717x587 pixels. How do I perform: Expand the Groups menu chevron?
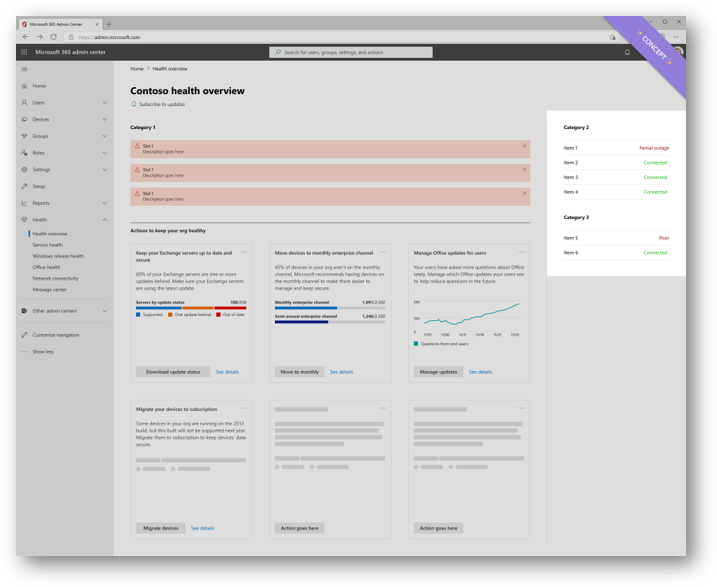[105, 136]
